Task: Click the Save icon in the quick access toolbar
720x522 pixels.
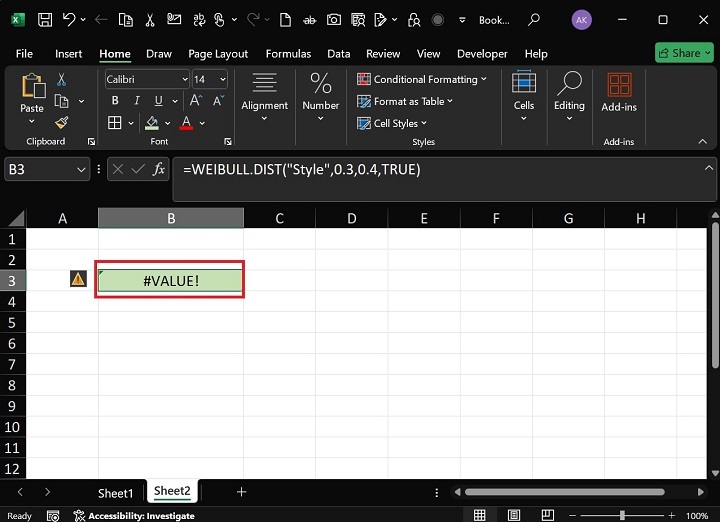Action: pos(45,20)
